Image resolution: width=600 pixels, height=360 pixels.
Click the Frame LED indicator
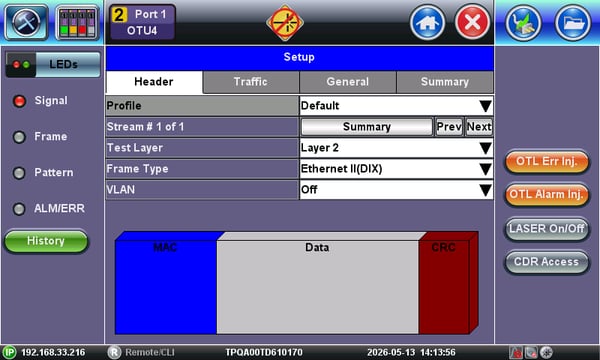point(19,137)
